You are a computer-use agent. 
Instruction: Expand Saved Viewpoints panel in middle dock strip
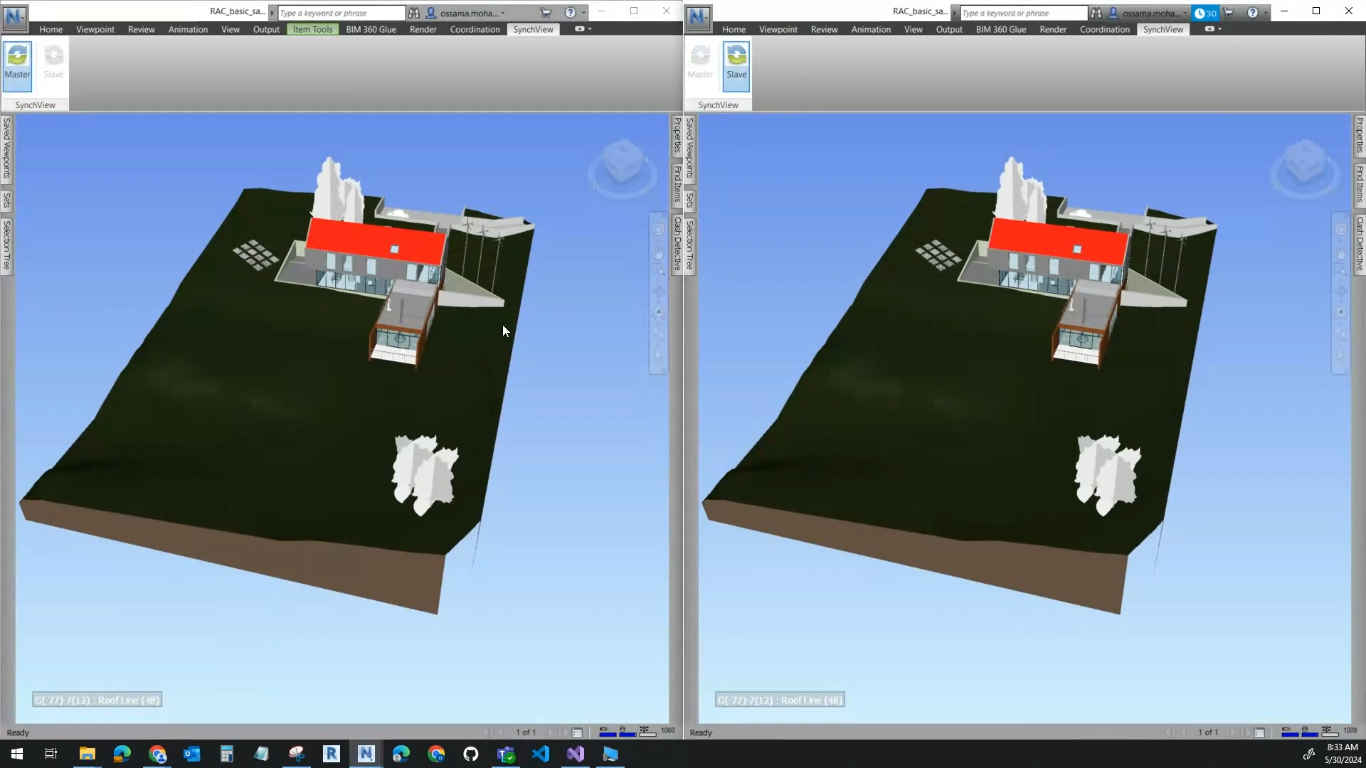click(690, 148)
